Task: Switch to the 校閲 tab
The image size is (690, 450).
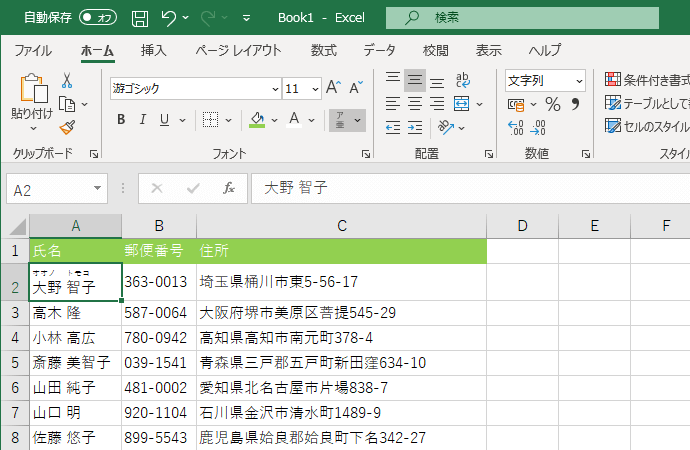Action: (436, 51)
